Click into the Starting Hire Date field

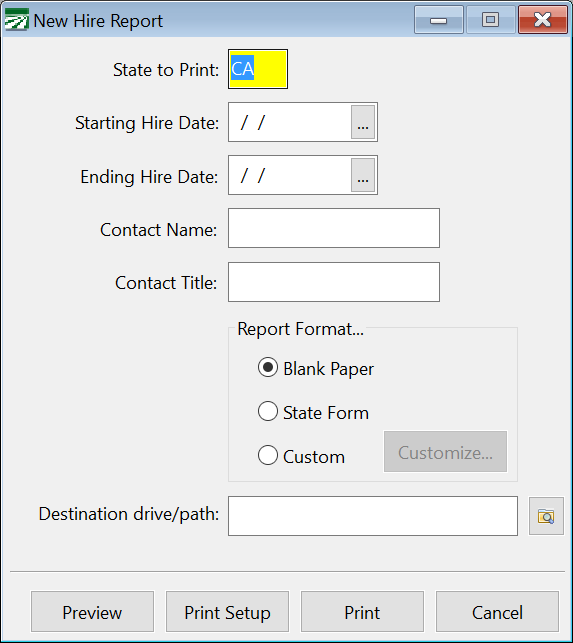pyautogui.click(x=290, y=122)
